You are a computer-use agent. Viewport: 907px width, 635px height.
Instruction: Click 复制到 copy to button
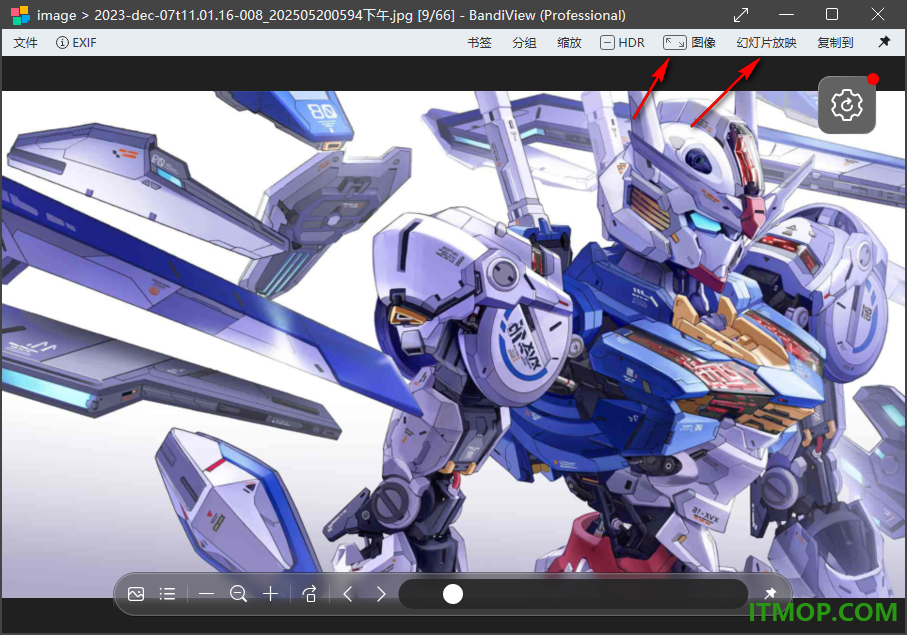pos(835,43)
